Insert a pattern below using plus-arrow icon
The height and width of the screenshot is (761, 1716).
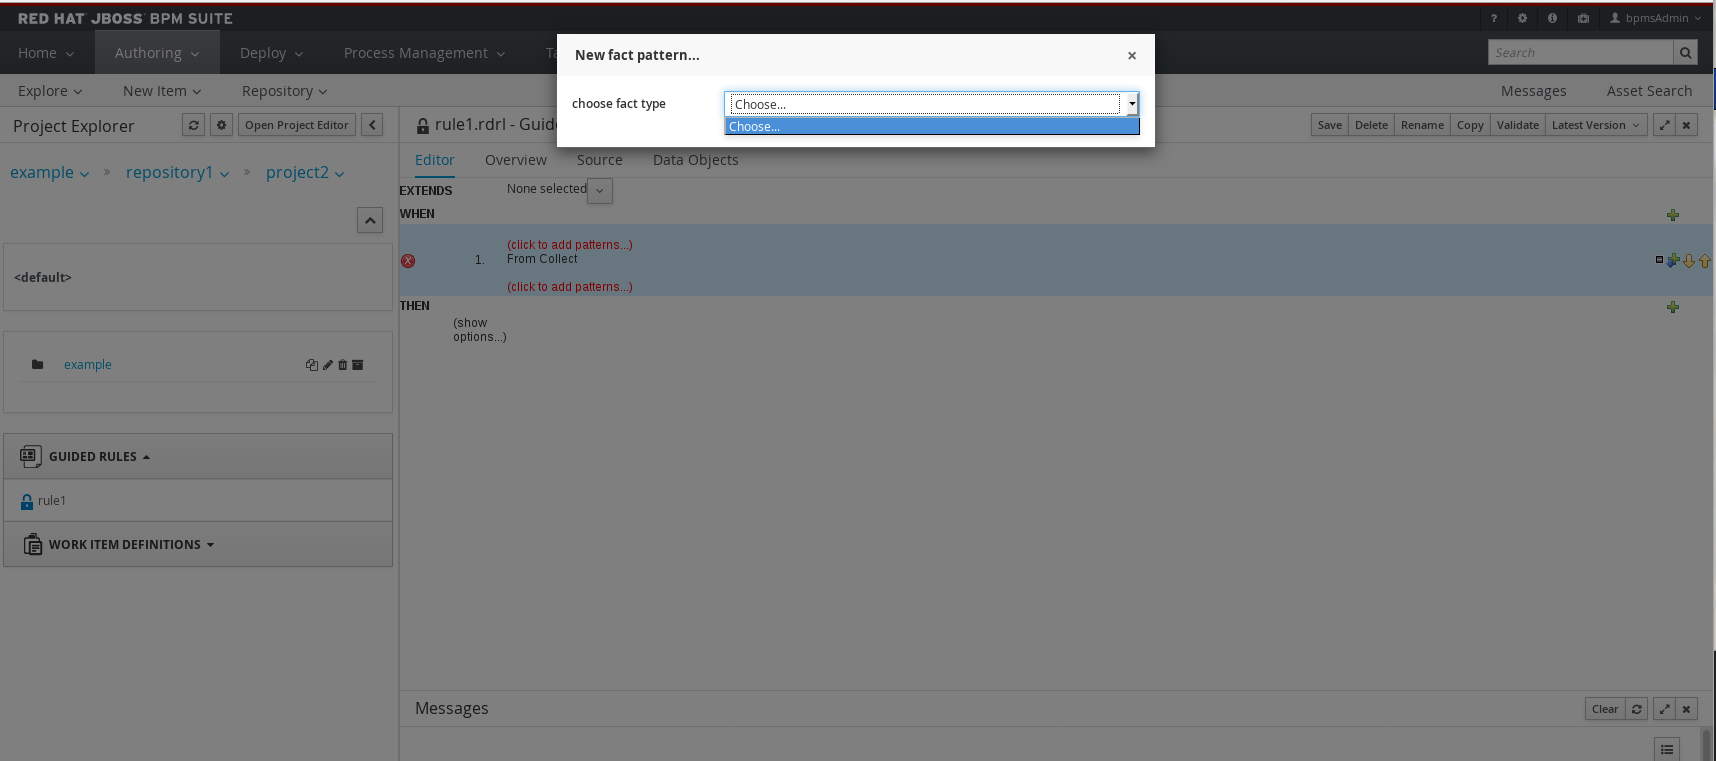pyautogui.click(x=1673, y=261)
